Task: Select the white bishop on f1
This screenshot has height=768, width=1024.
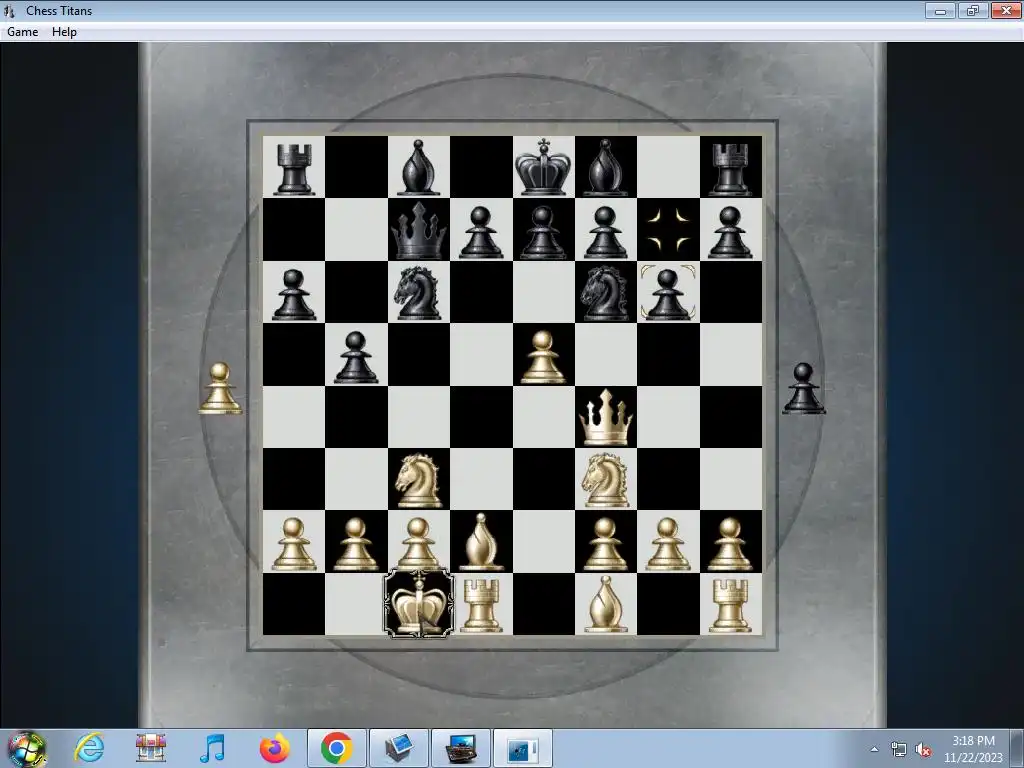Action: 606,604
